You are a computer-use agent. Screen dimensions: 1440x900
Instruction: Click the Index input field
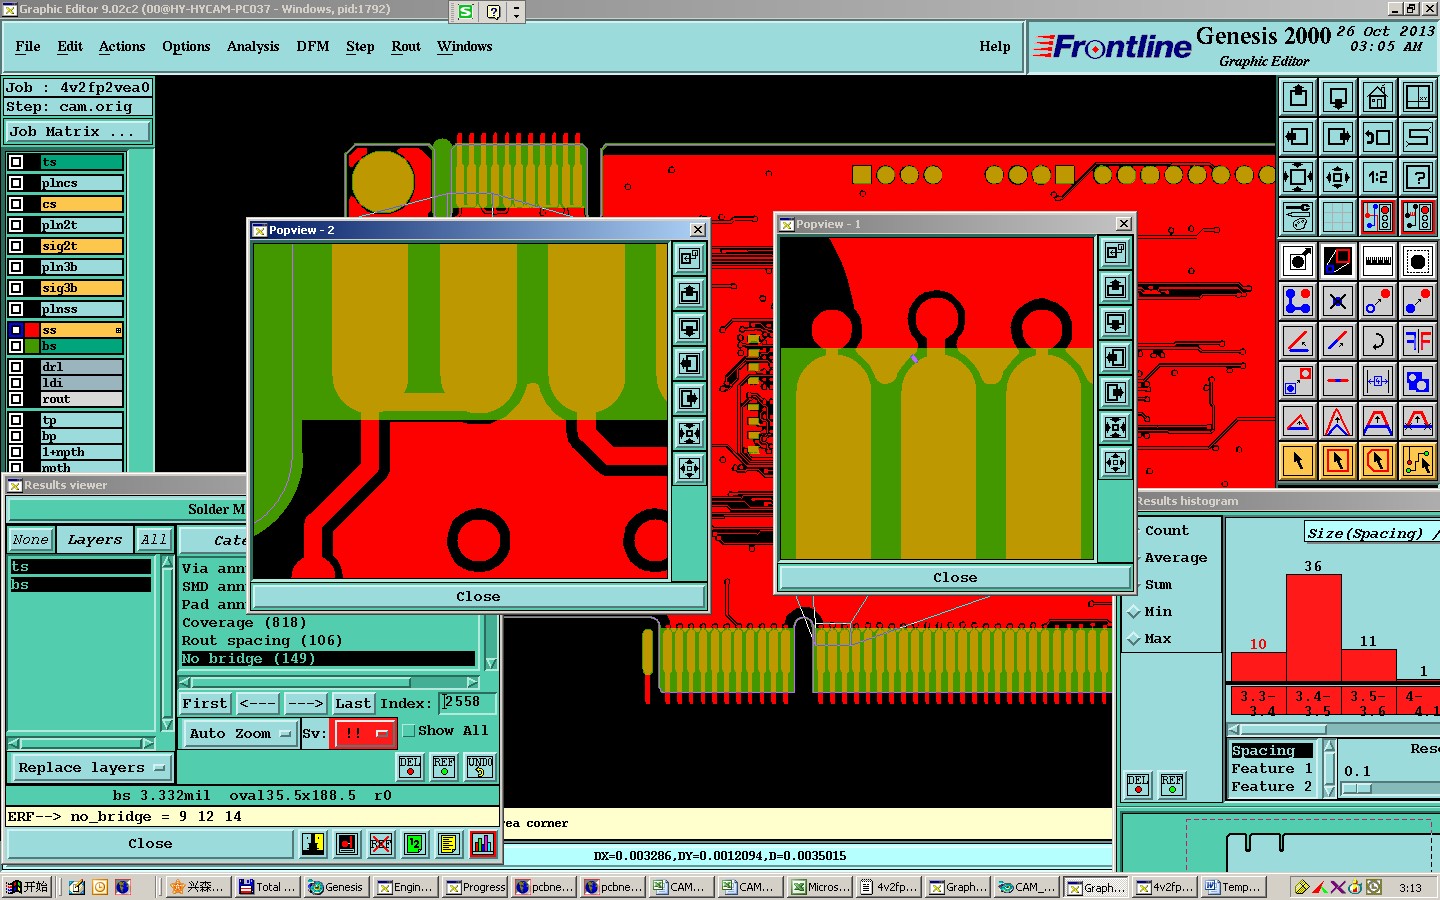(x=468, y=702)
